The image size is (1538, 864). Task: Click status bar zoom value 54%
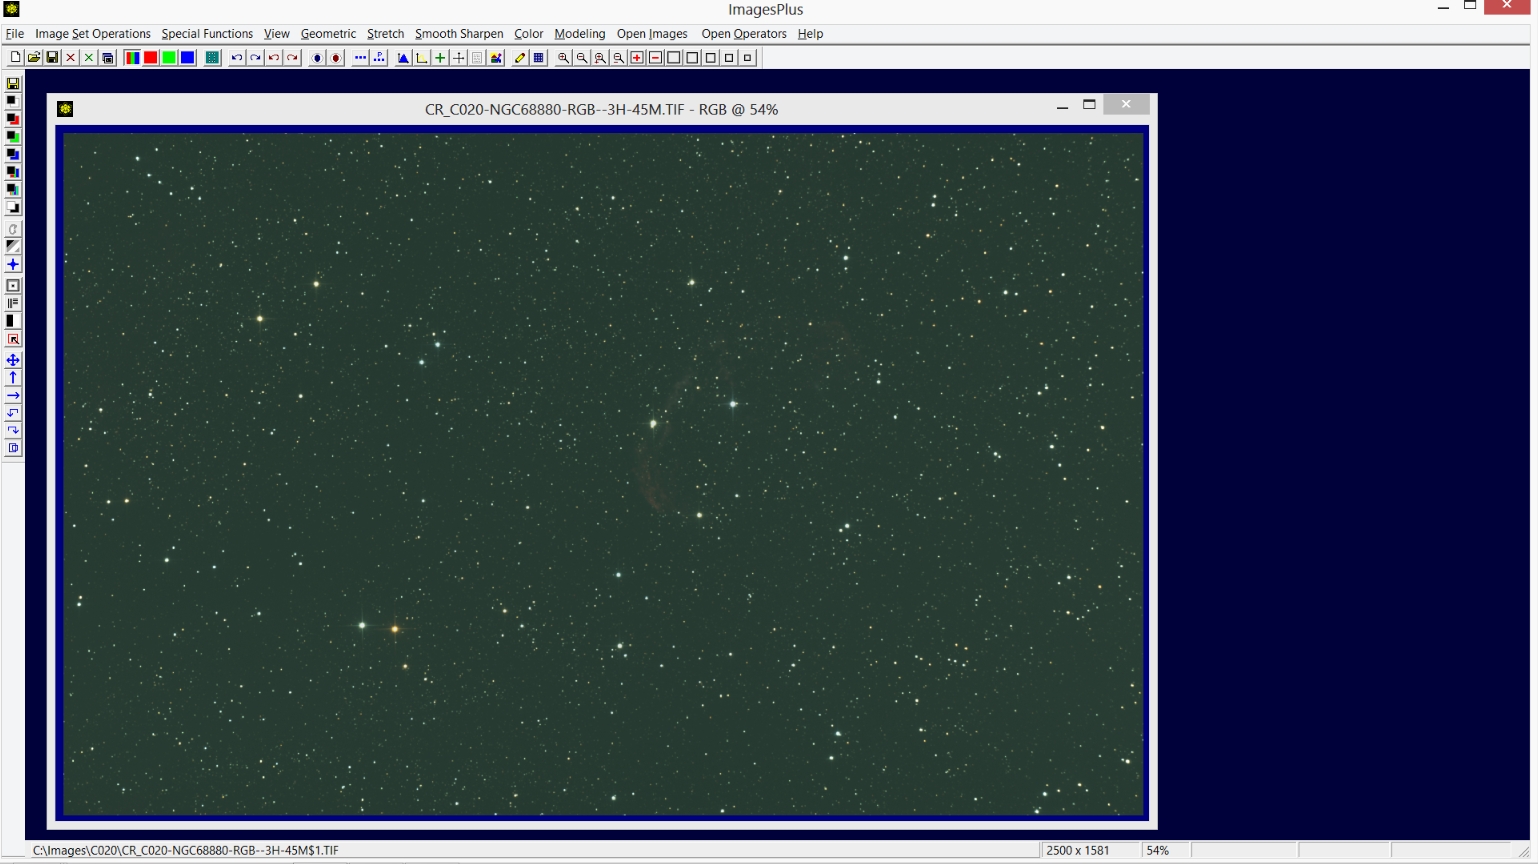[x=1157, y=850]
